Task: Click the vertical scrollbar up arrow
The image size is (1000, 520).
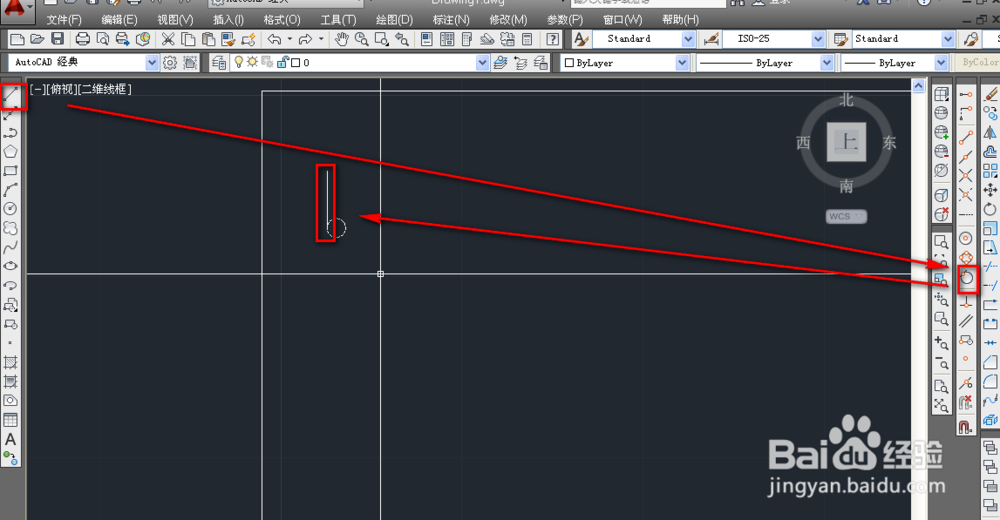Action: click(918, 85)
